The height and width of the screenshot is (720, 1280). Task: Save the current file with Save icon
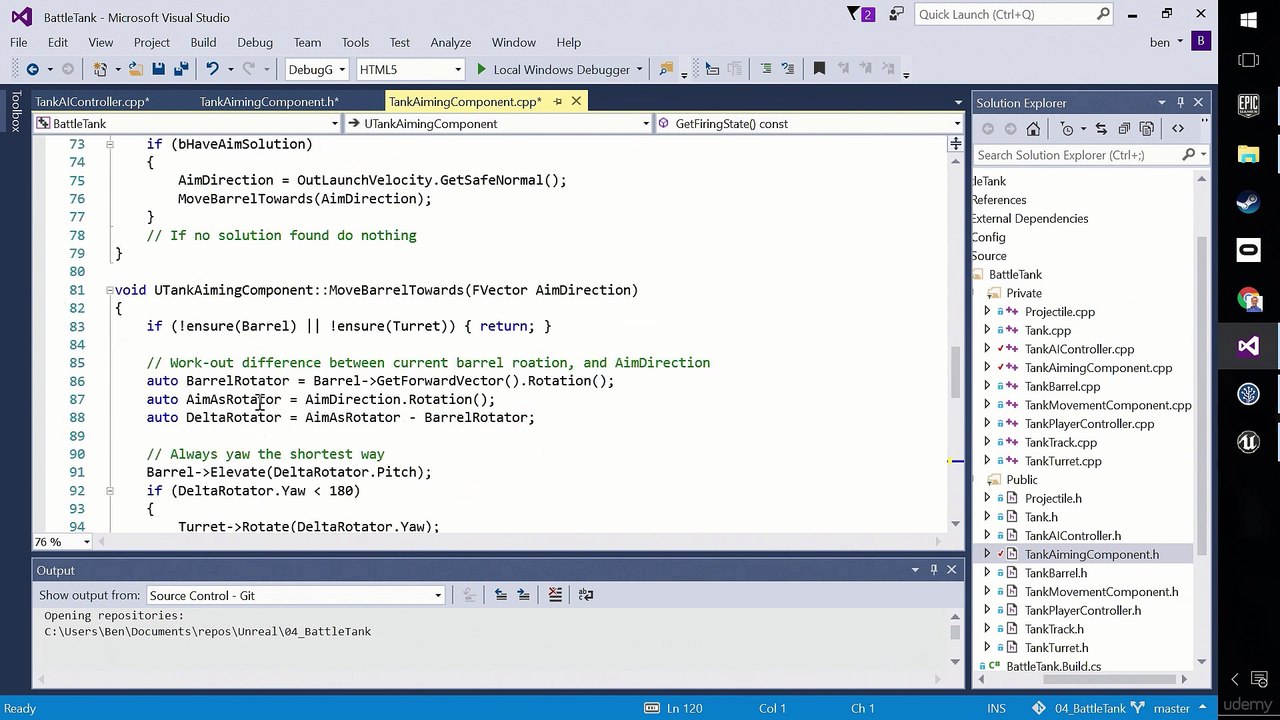click(x=158, y=69)
